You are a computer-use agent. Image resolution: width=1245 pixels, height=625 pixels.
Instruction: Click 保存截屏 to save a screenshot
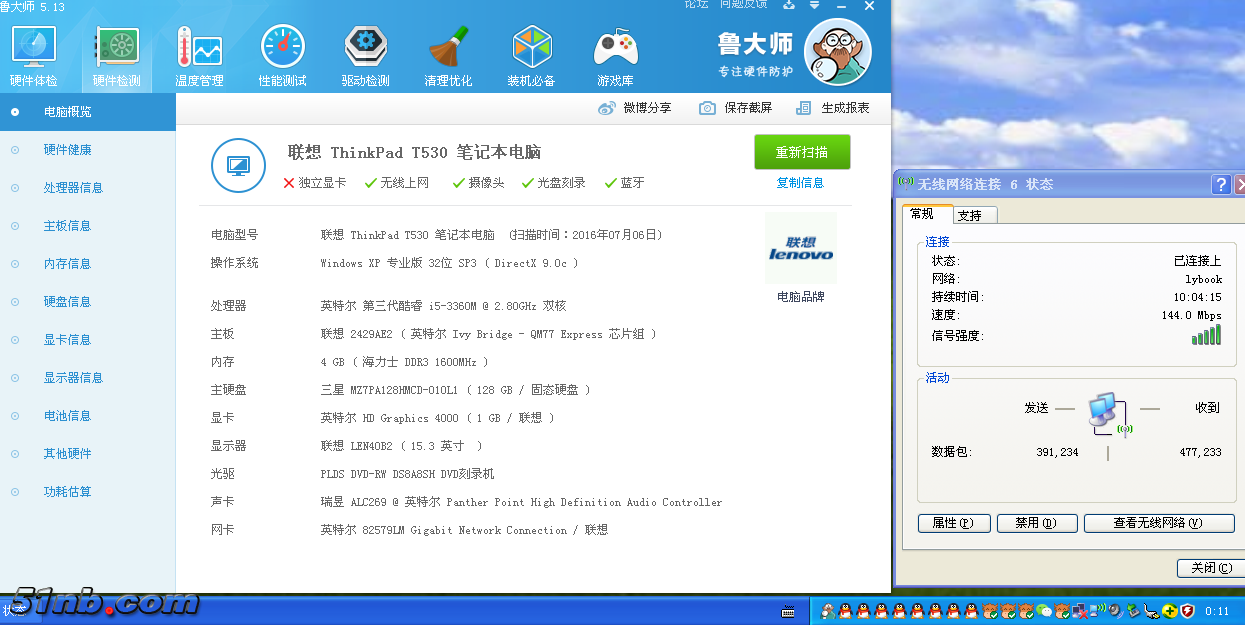pyautogui.click(x=736, y=108)
